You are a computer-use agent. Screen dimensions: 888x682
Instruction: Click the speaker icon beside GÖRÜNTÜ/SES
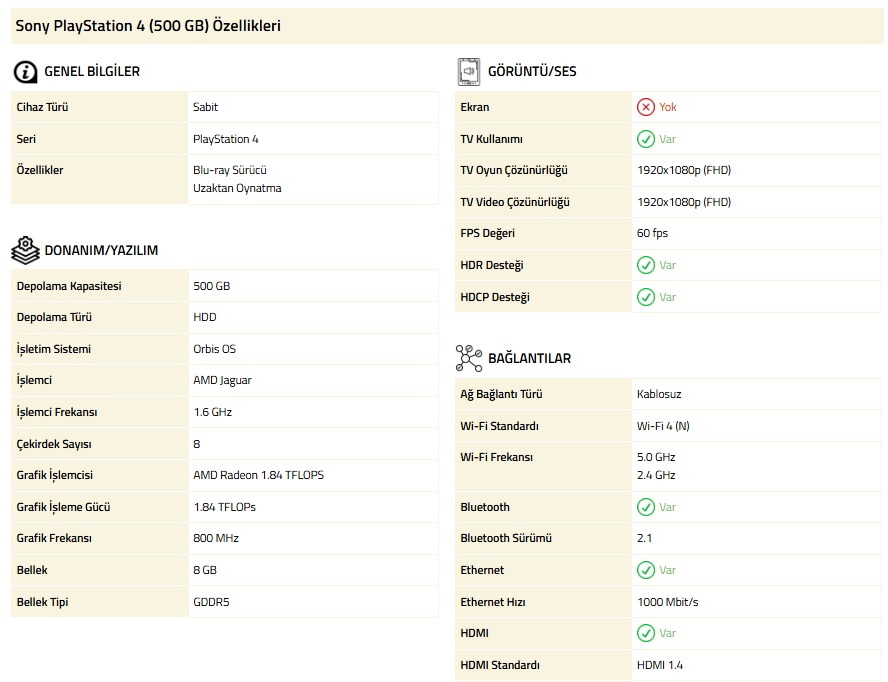pos(469,71)
